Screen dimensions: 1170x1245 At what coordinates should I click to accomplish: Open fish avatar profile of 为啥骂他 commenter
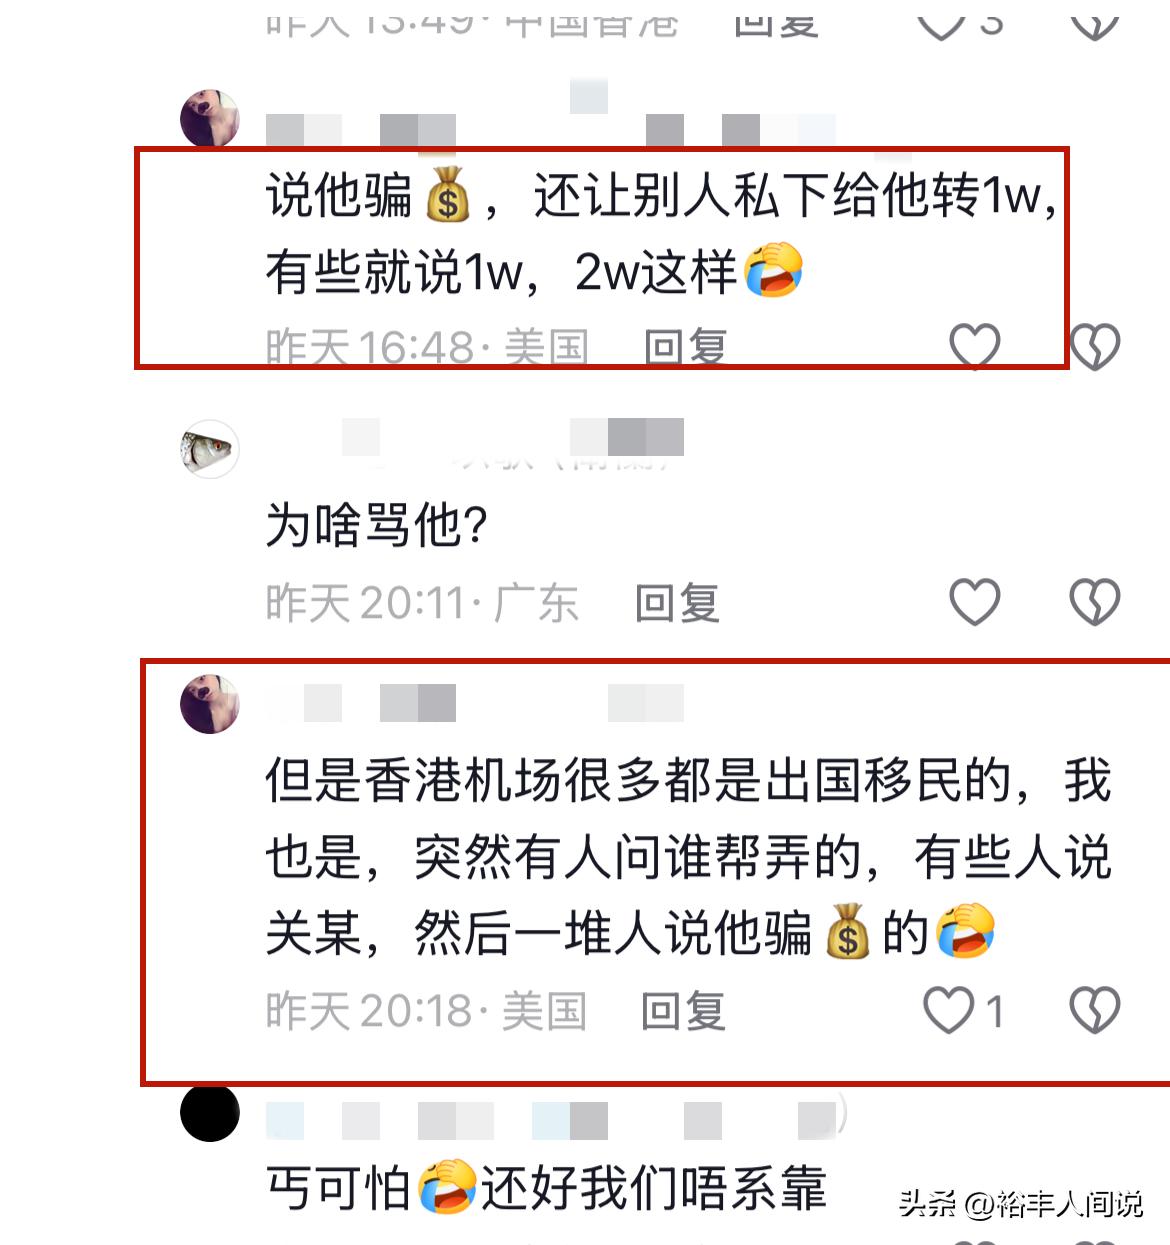tap(210, 449)
